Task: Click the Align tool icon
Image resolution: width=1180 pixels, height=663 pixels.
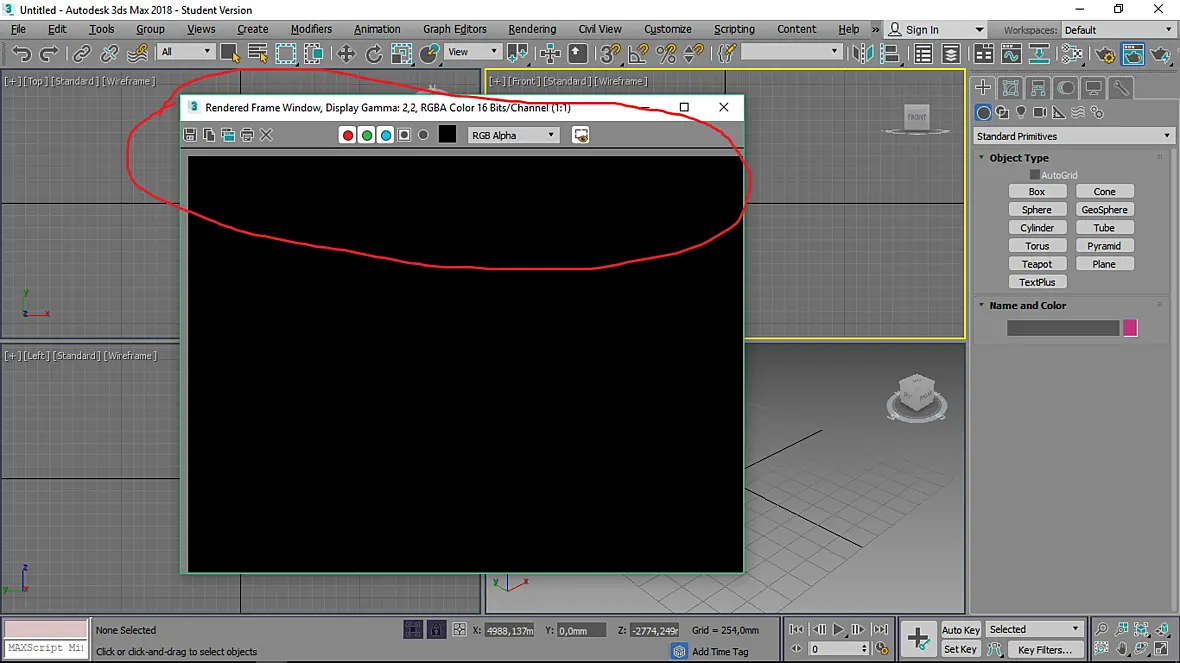Action: pyautogui.click(x=889, y=53)
